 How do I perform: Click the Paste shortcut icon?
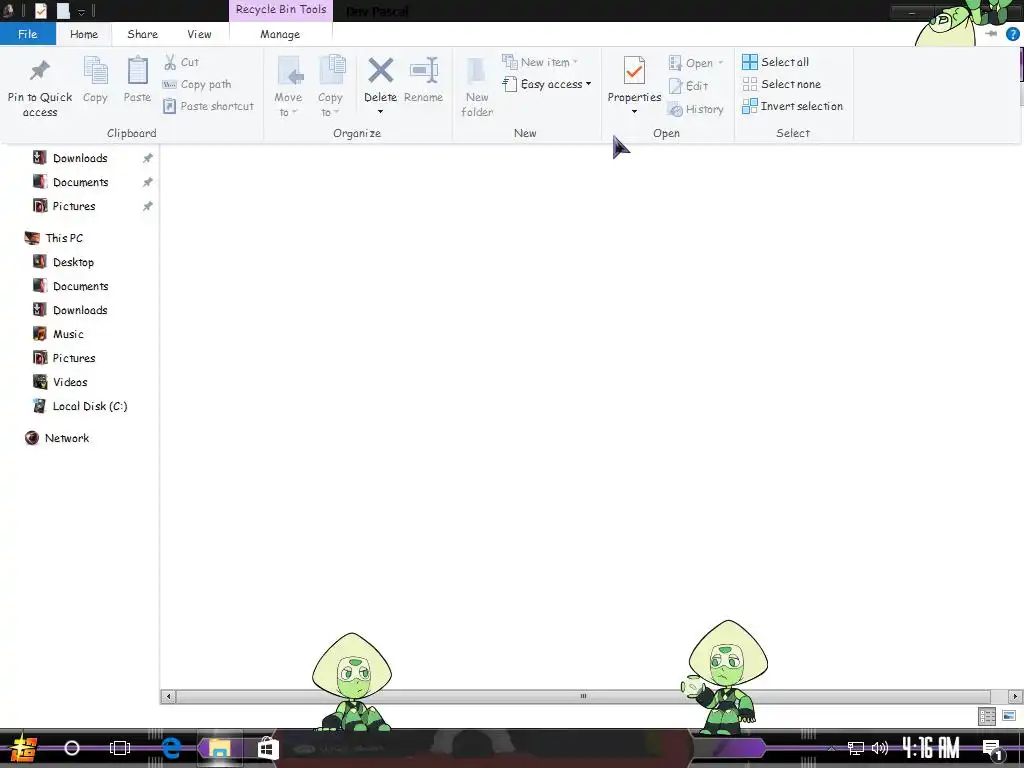[169, 106]
